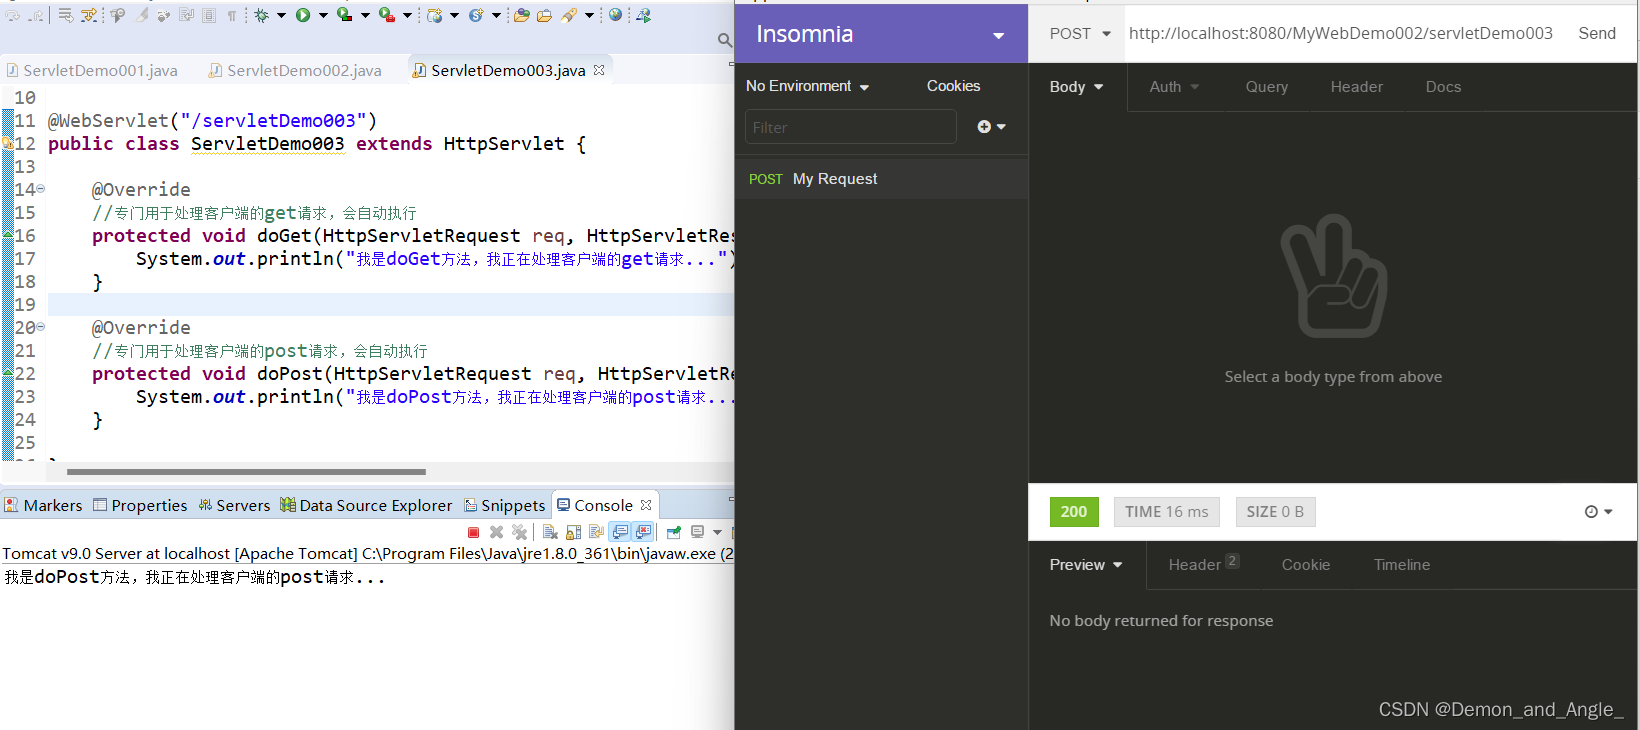
Task: Click the Show Whitespace pilcrow icon
Action: pyautogui.click(x=232, y=15)
